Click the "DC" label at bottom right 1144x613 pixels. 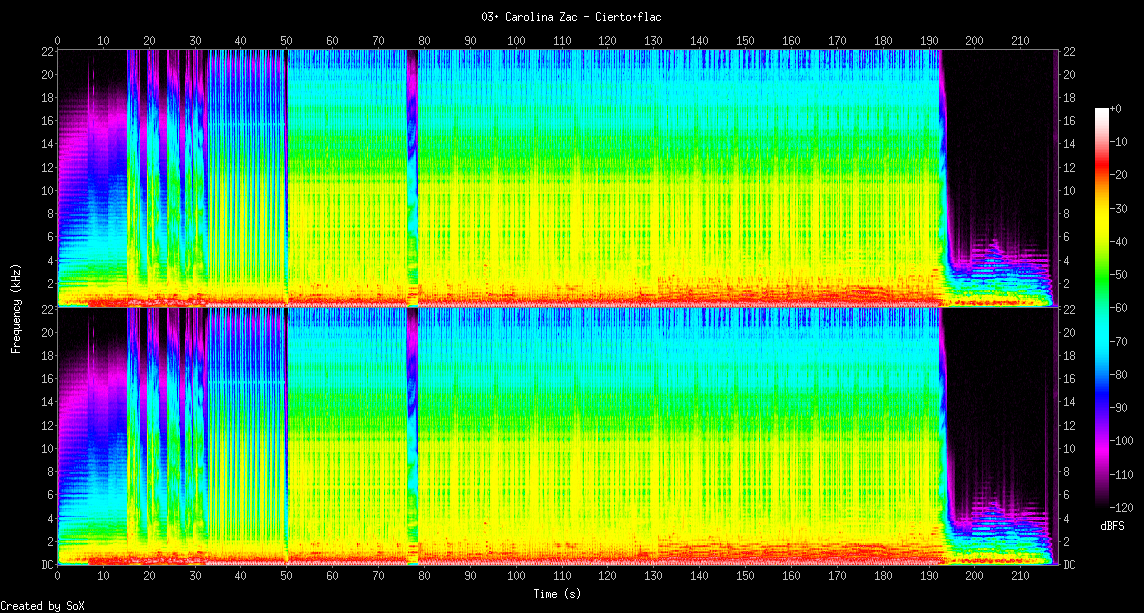[1068, 565]
